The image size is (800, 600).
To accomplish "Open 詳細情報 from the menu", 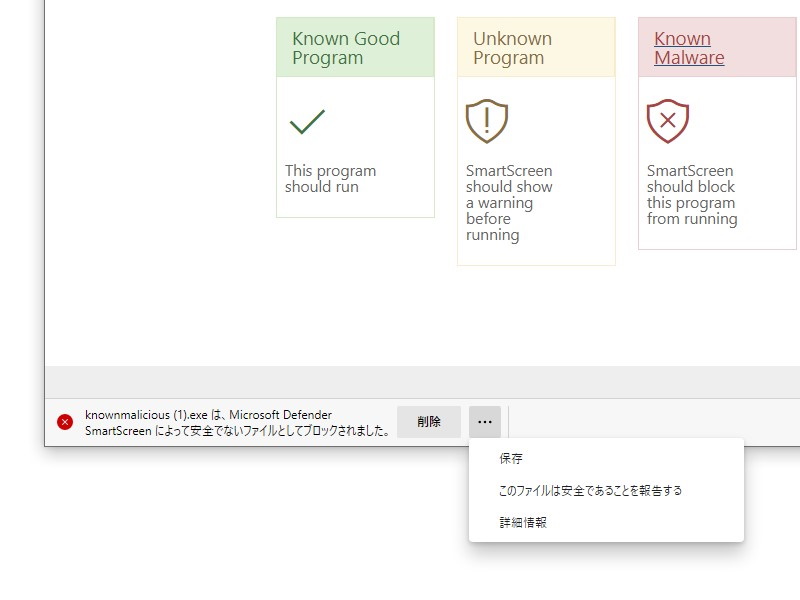I will coord(523,522).
